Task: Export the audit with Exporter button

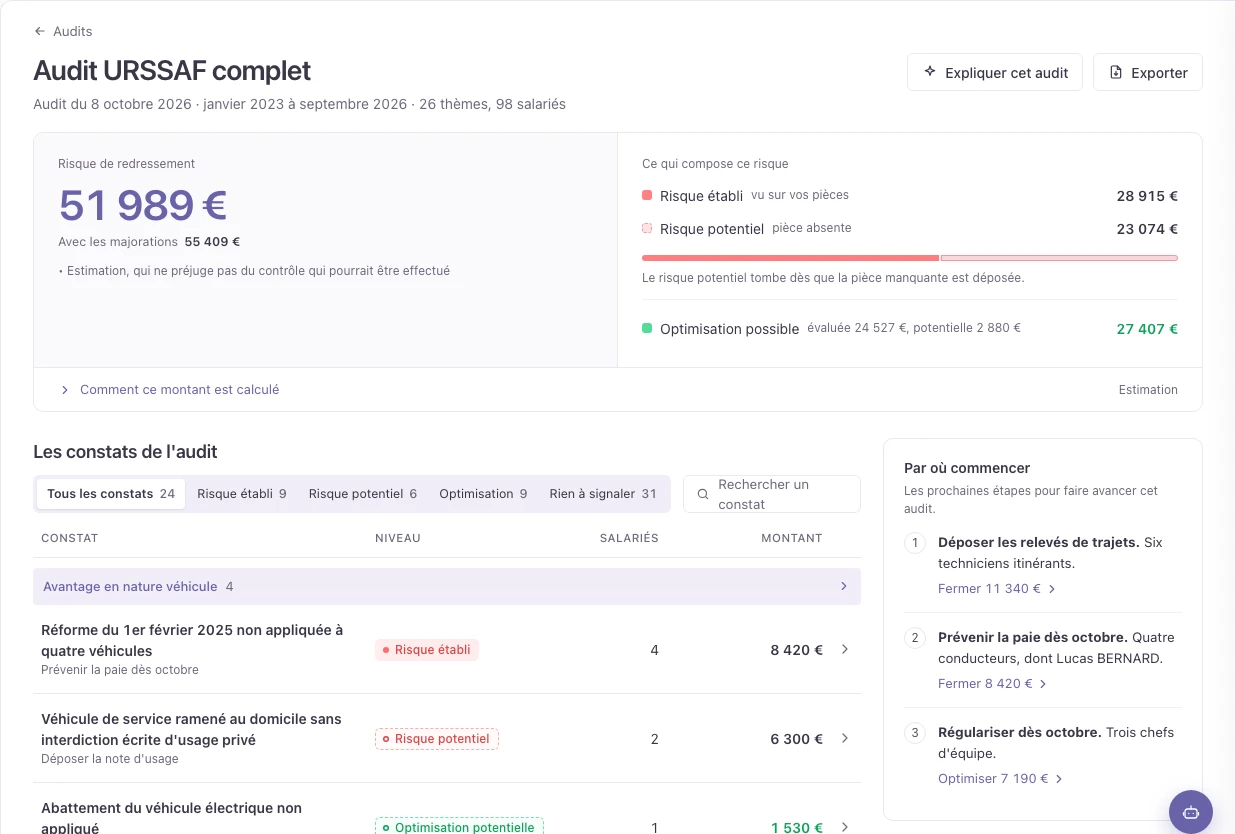Action: pyautogui.click(x=1147, y=72)
